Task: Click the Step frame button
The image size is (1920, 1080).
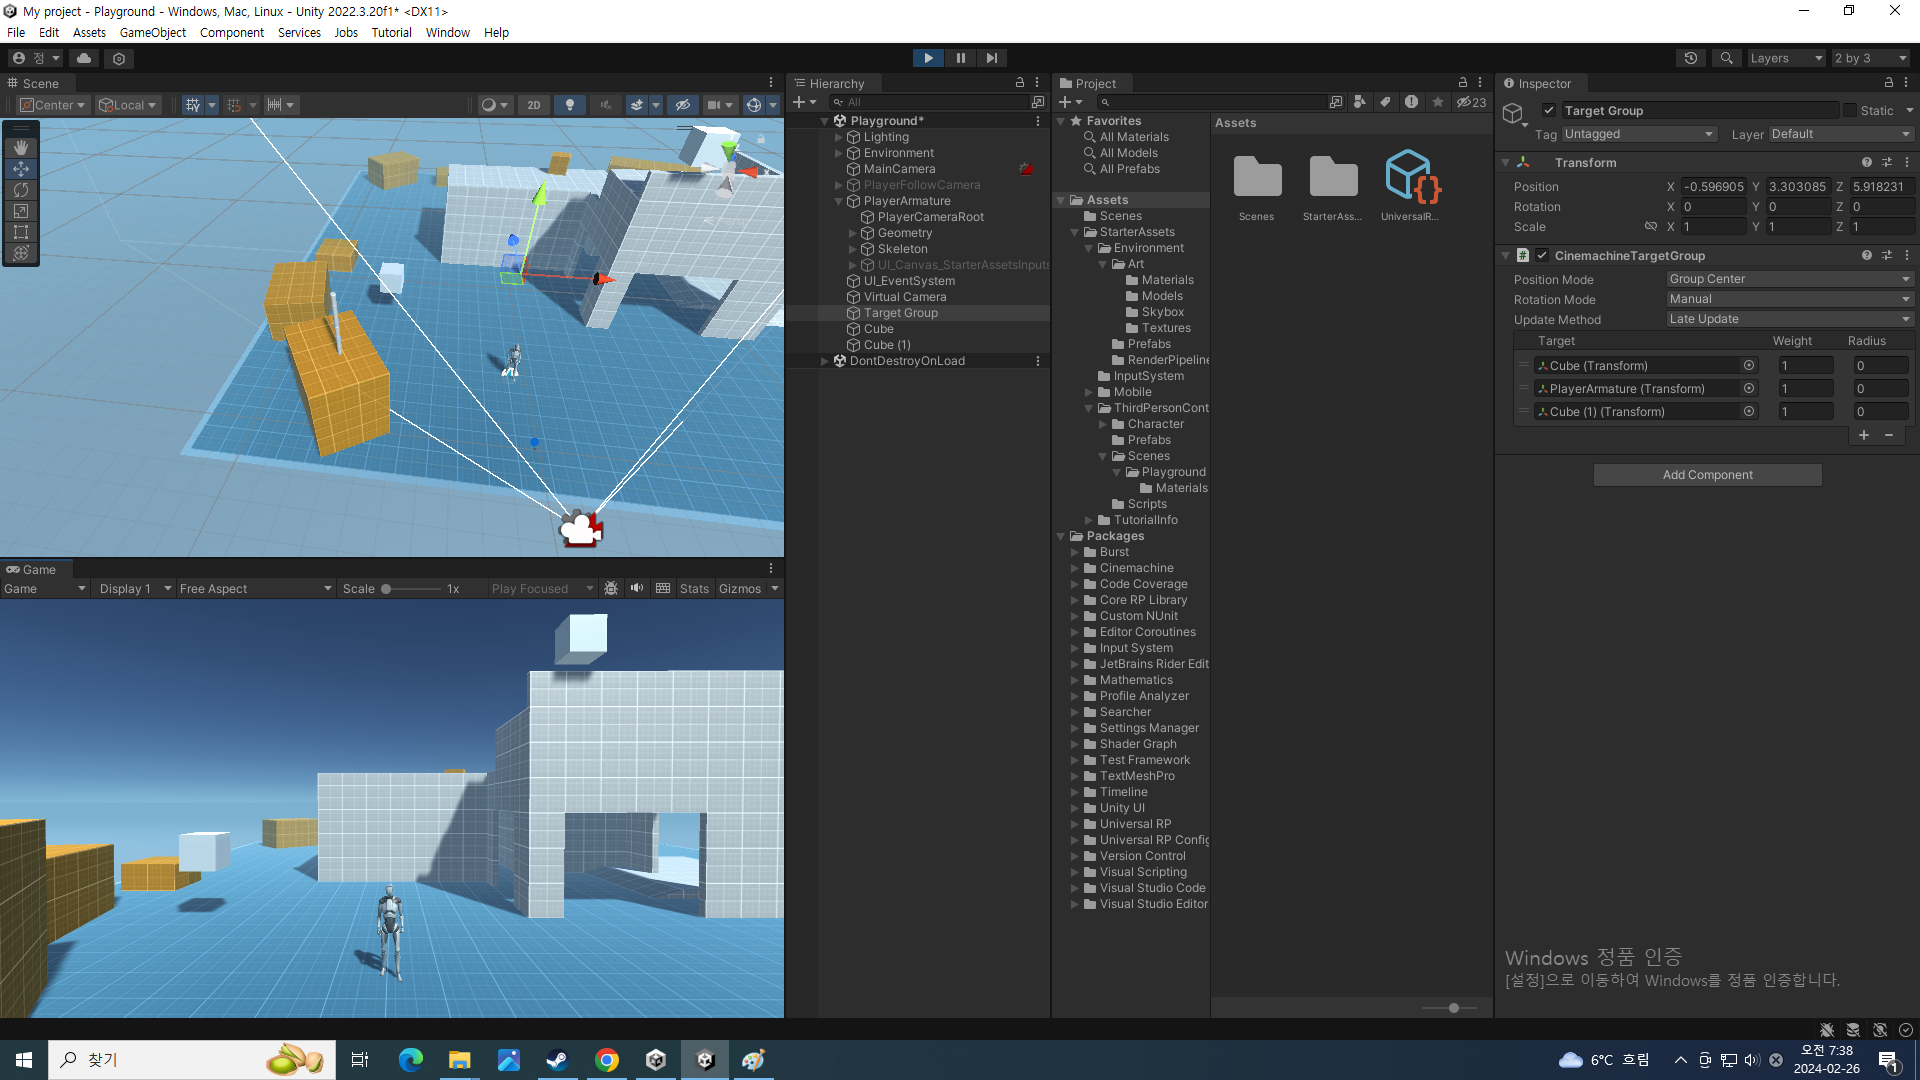Action: coord(991,58)
